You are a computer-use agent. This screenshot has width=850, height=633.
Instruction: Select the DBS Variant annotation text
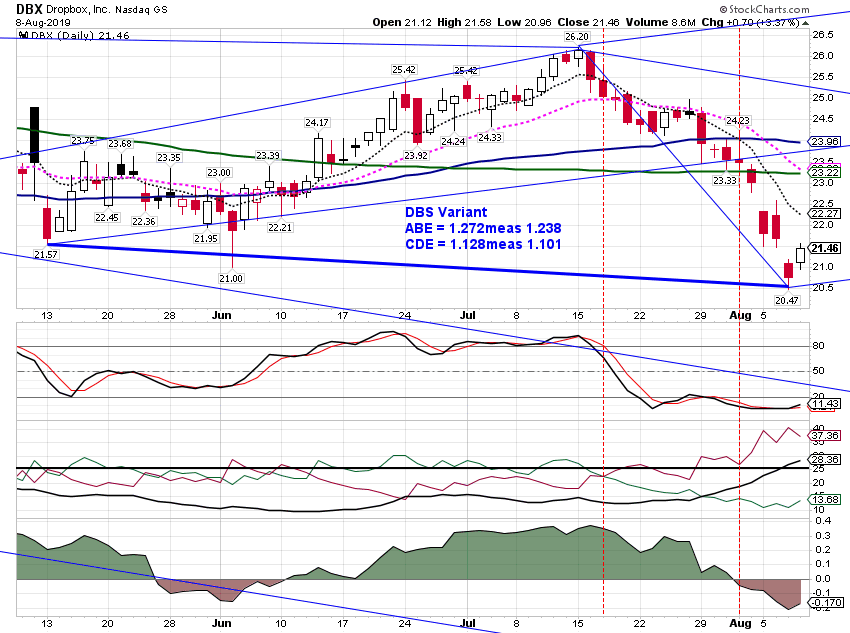446,212
